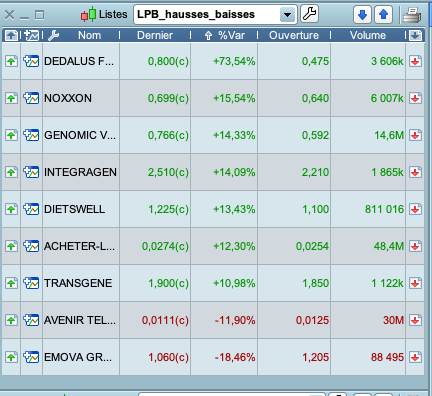The image size is (432, 396).
Task: Click green up arrow for INTEGRAGEN
Action: pos(11,172)
